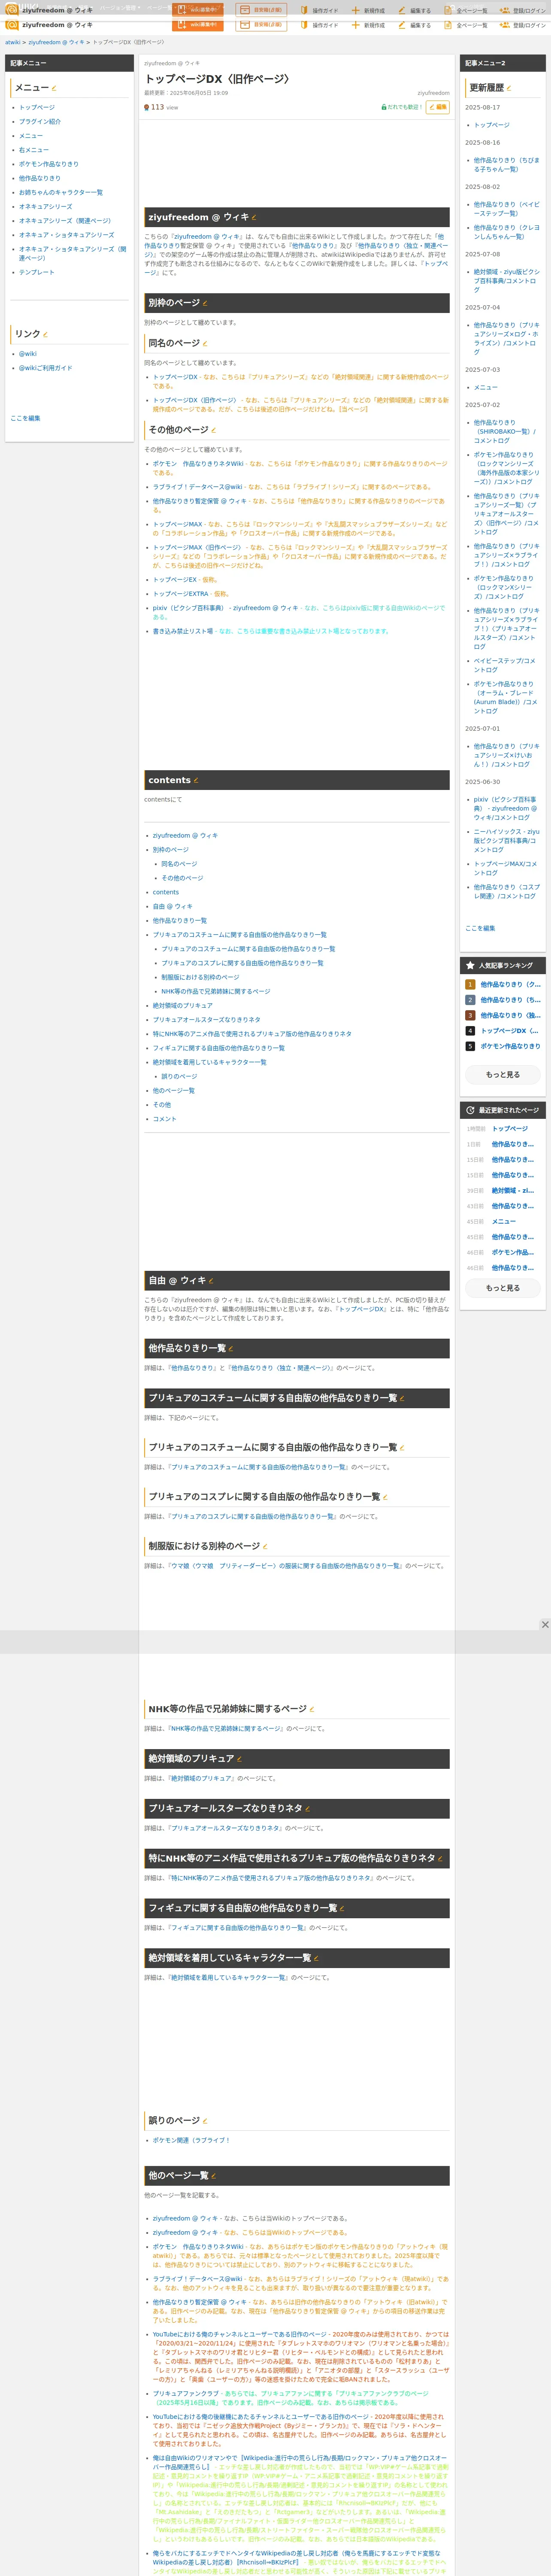
Task: Click the refresh icon in 最近更新されたページ header
Action: click(470, 1110)
